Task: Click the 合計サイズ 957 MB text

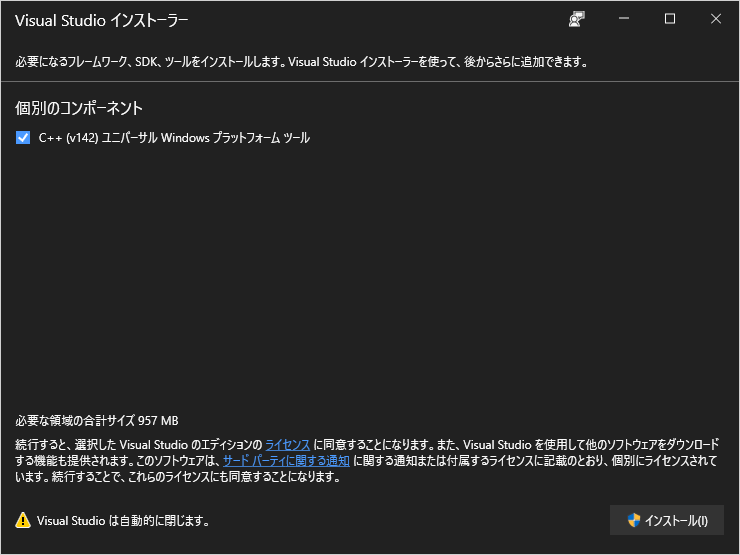Action: 97,420
